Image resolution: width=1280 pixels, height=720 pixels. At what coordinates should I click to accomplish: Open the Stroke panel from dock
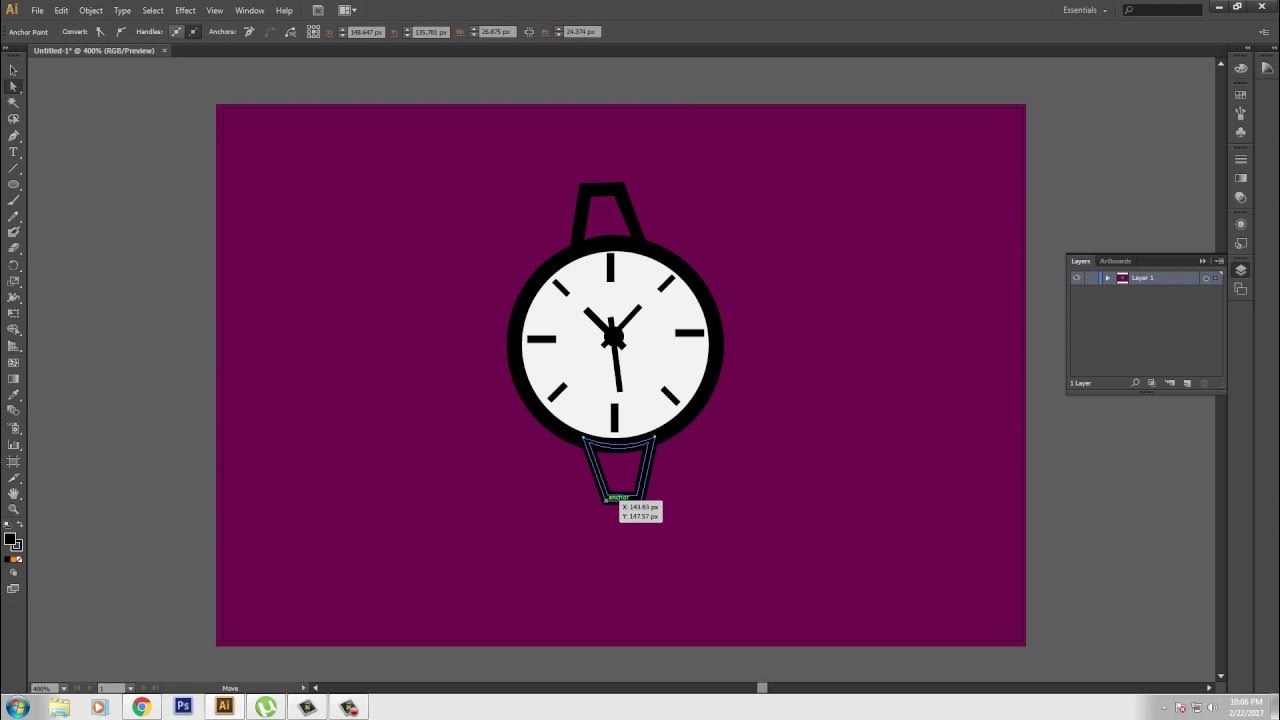[x=1241, y=159]
